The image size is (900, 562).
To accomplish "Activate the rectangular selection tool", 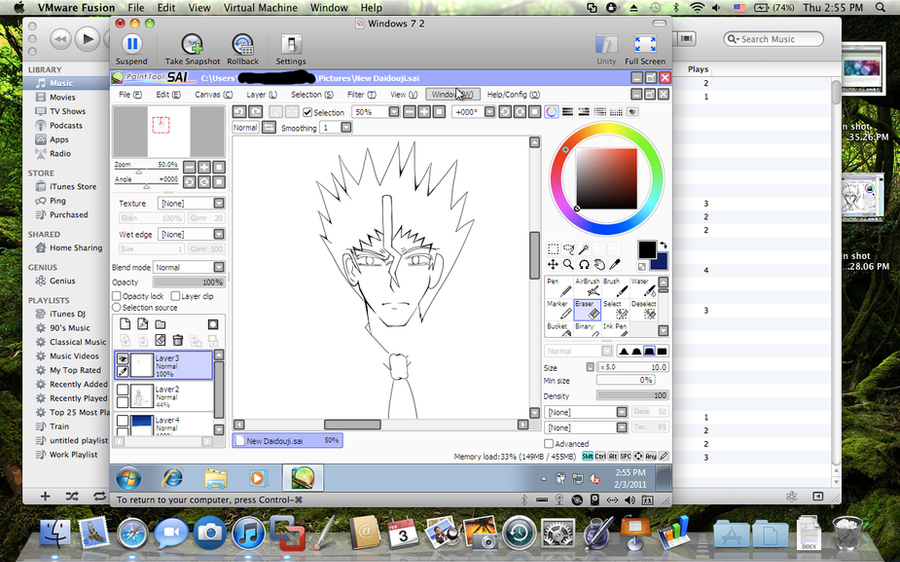I will [x=553, y=249].
